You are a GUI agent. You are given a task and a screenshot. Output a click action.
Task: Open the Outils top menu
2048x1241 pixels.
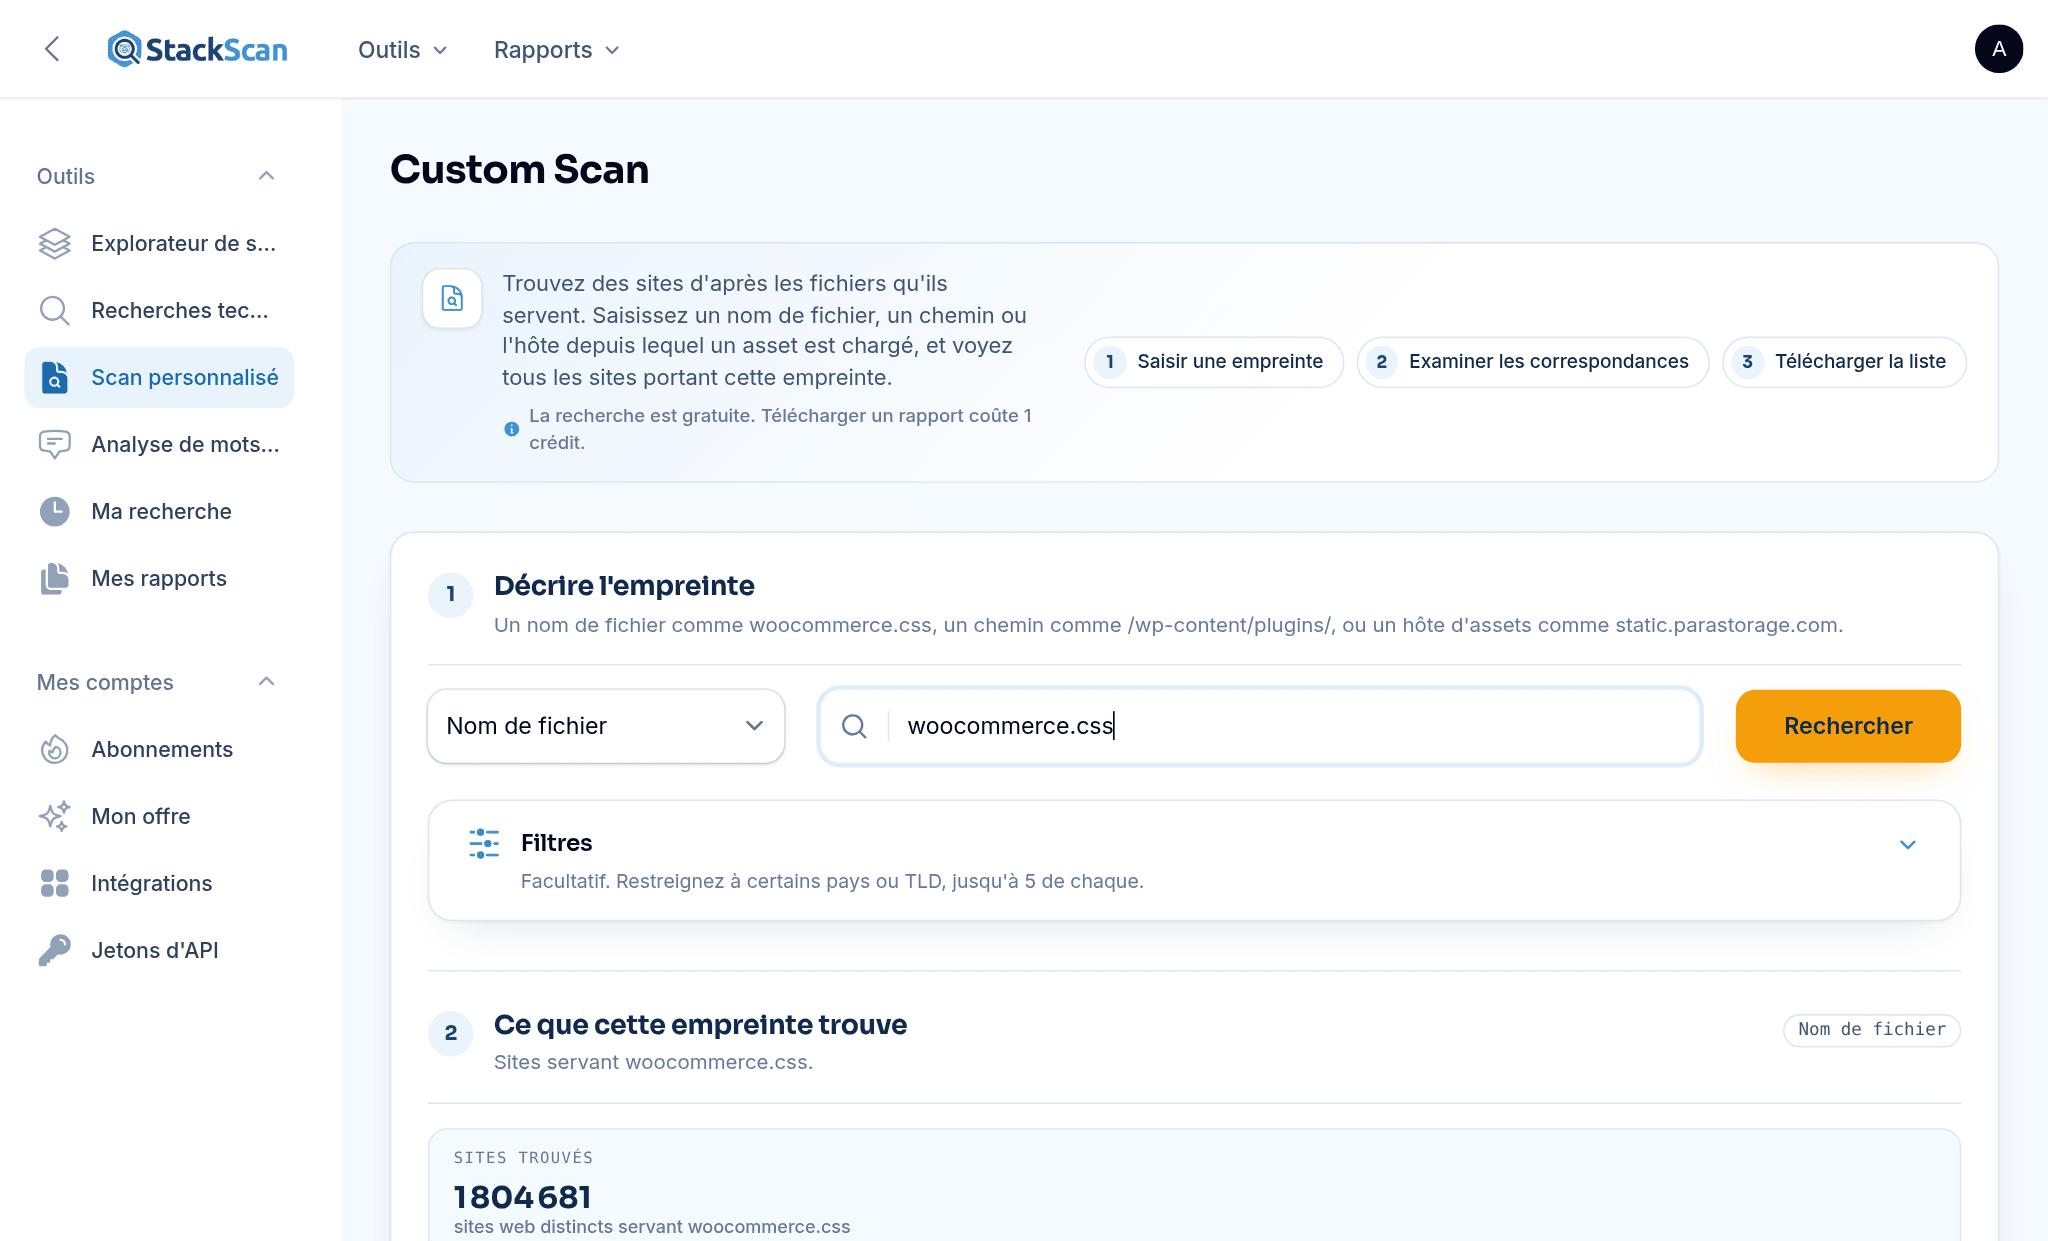point(402,50)
